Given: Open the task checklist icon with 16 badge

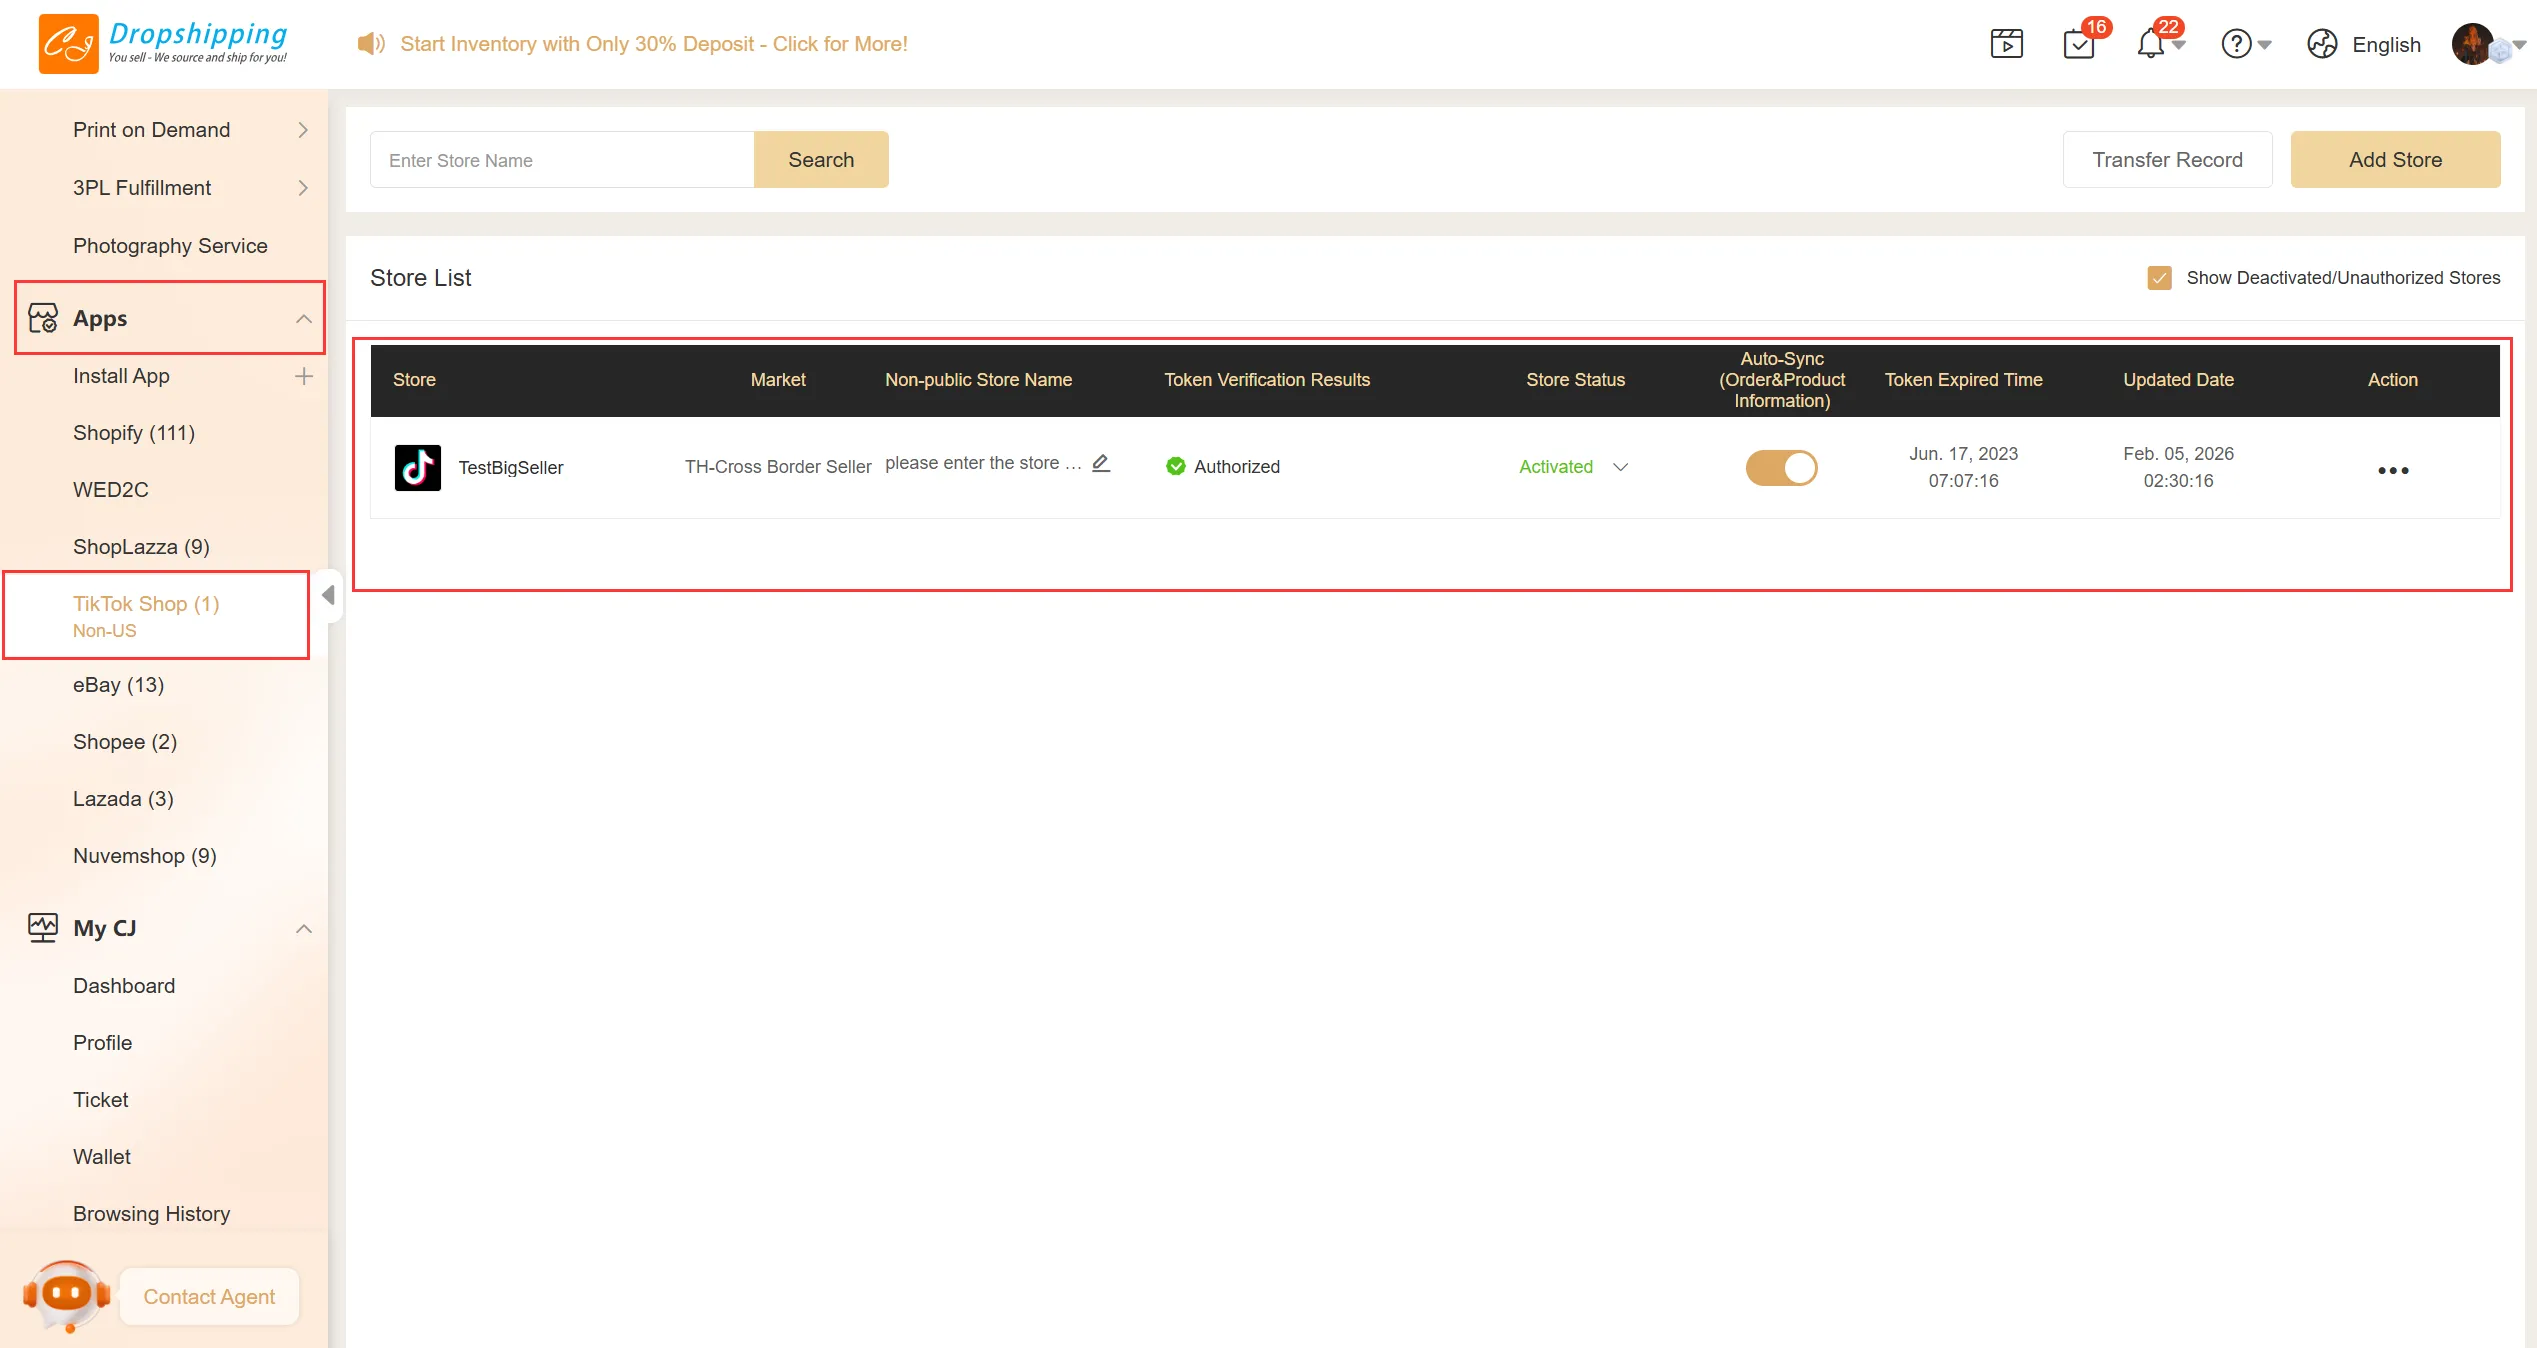Looking at the screenshot, I should pyautogui.click(x=2079, y=45).
